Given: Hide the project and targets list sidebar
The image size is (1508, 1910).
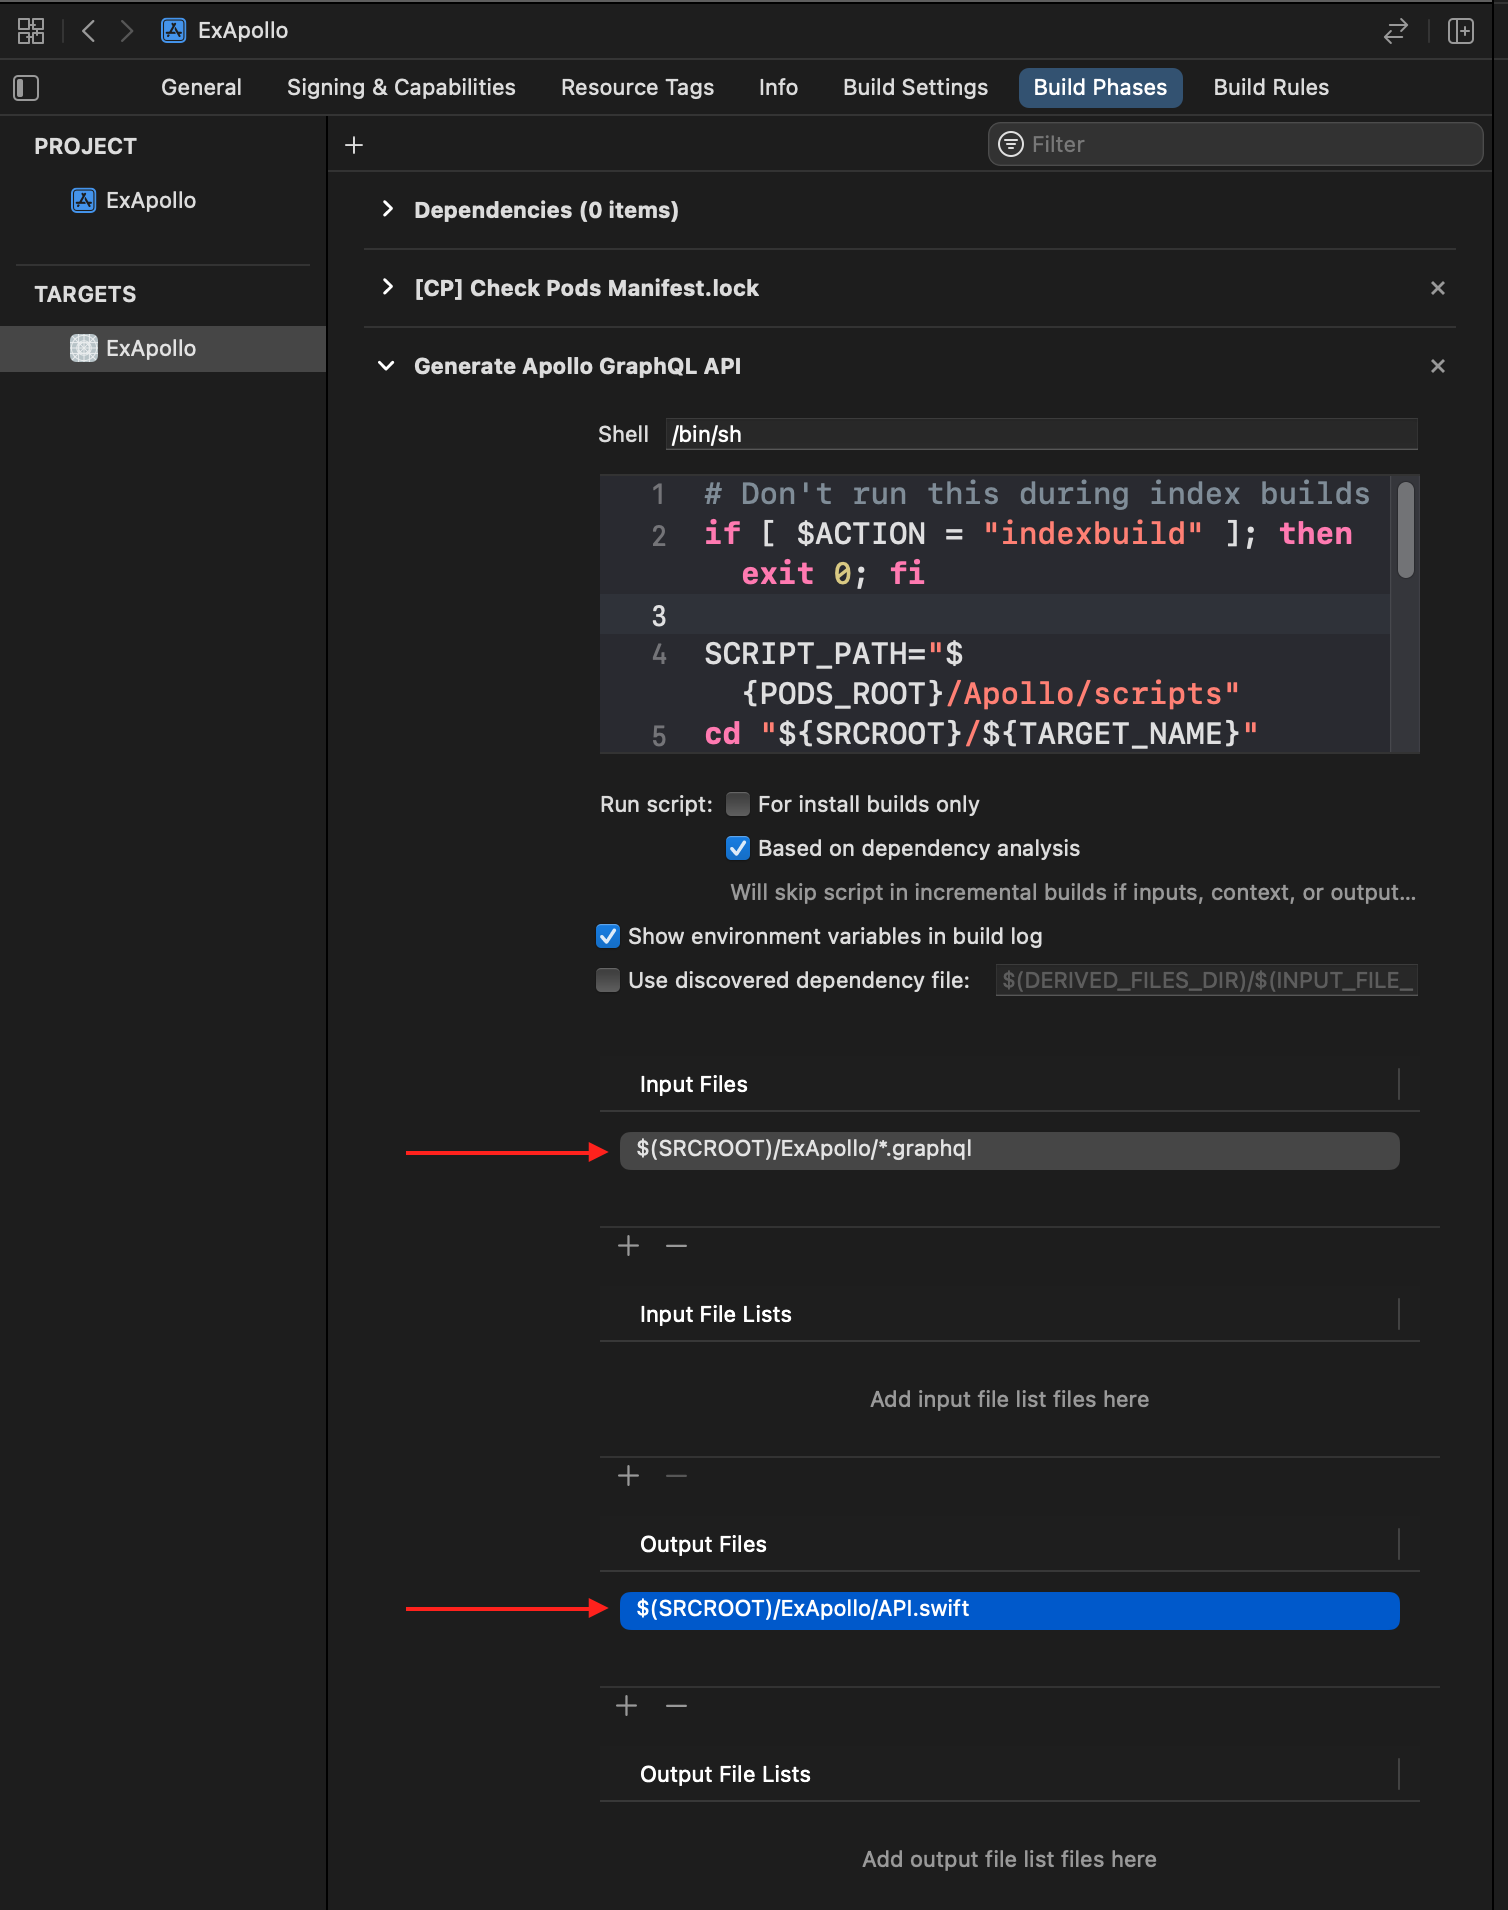Looking at the screenshot, I should pyautogui.click(x=26, y=88).
